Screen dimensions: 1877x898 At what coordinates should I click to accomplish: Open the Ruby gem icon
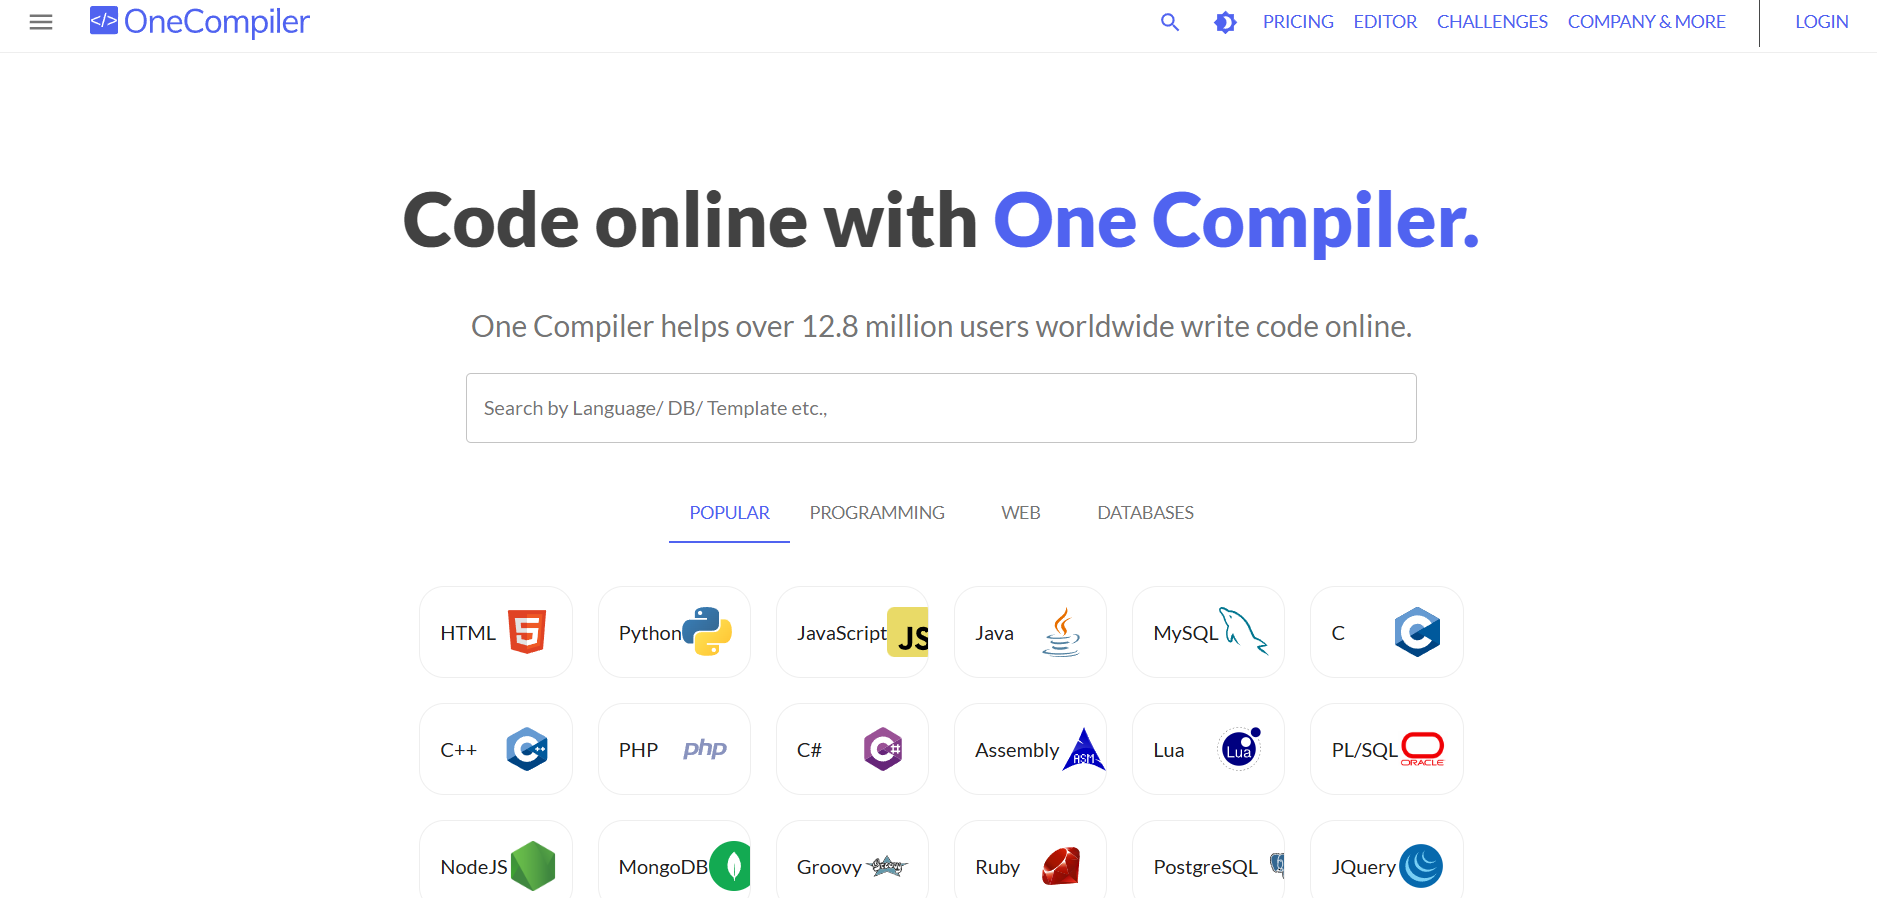click(1061, 866)
